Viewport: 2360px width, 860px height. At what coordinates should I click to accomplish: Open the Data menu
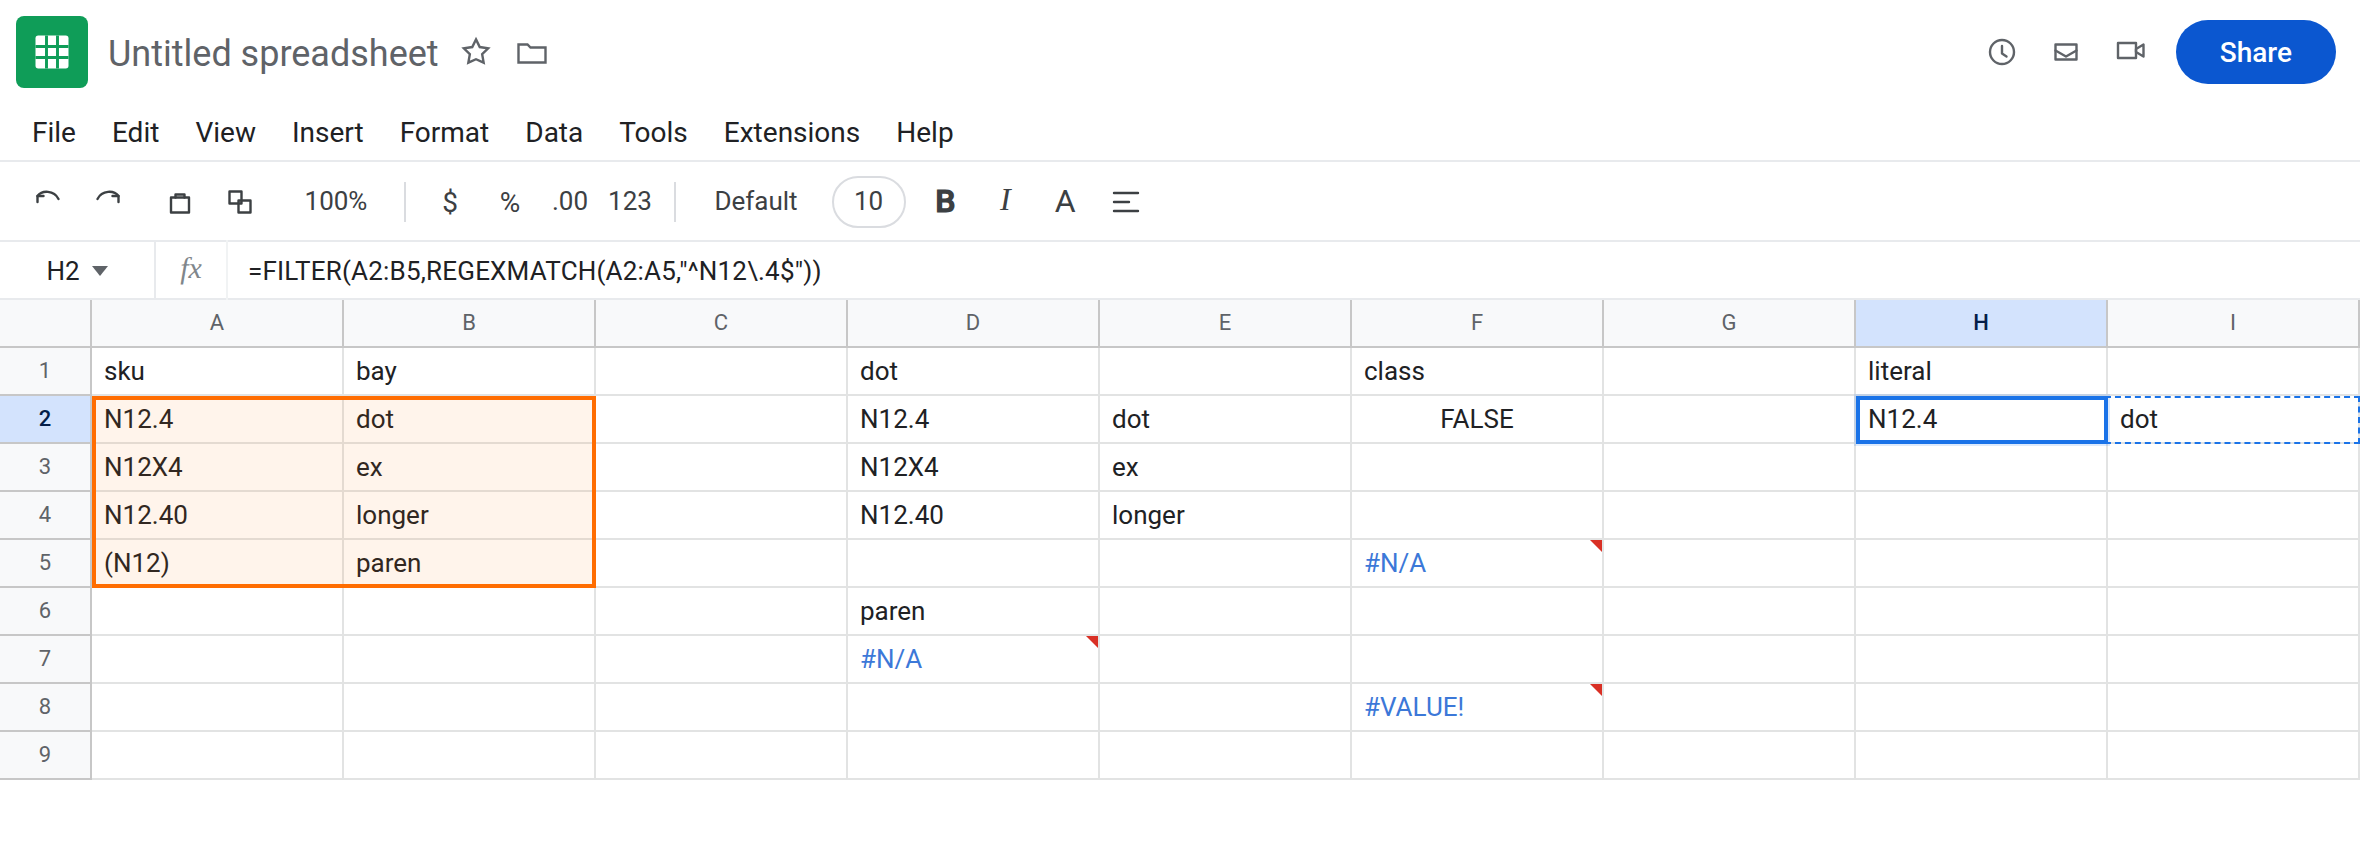click(x=554, y=133)
